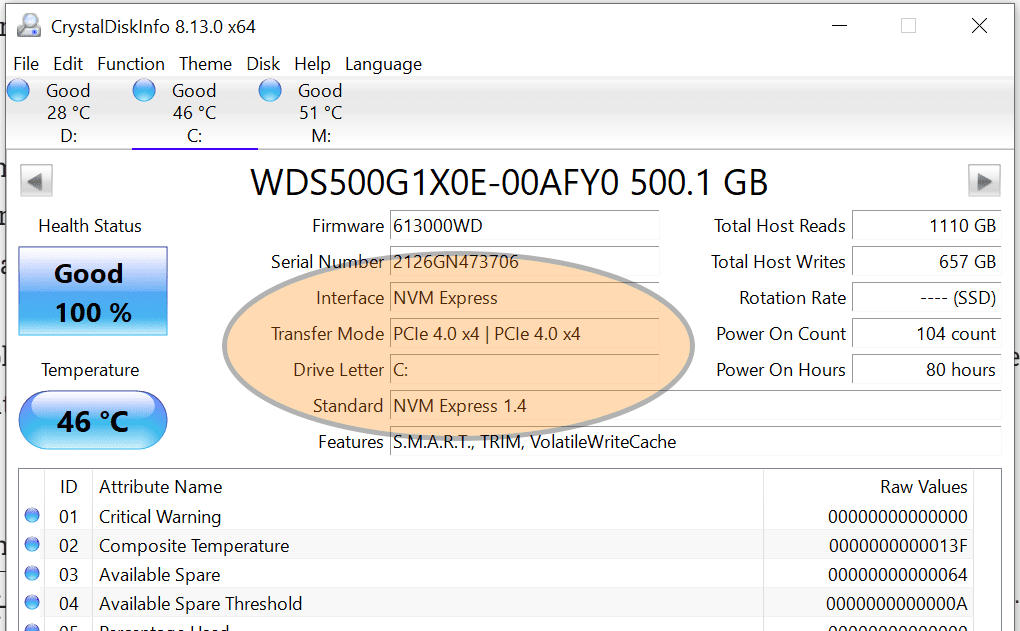The width and height of the screenshot is (1020, 631).
Task: Click raw value 000000000013F
Action: [898, 545]
